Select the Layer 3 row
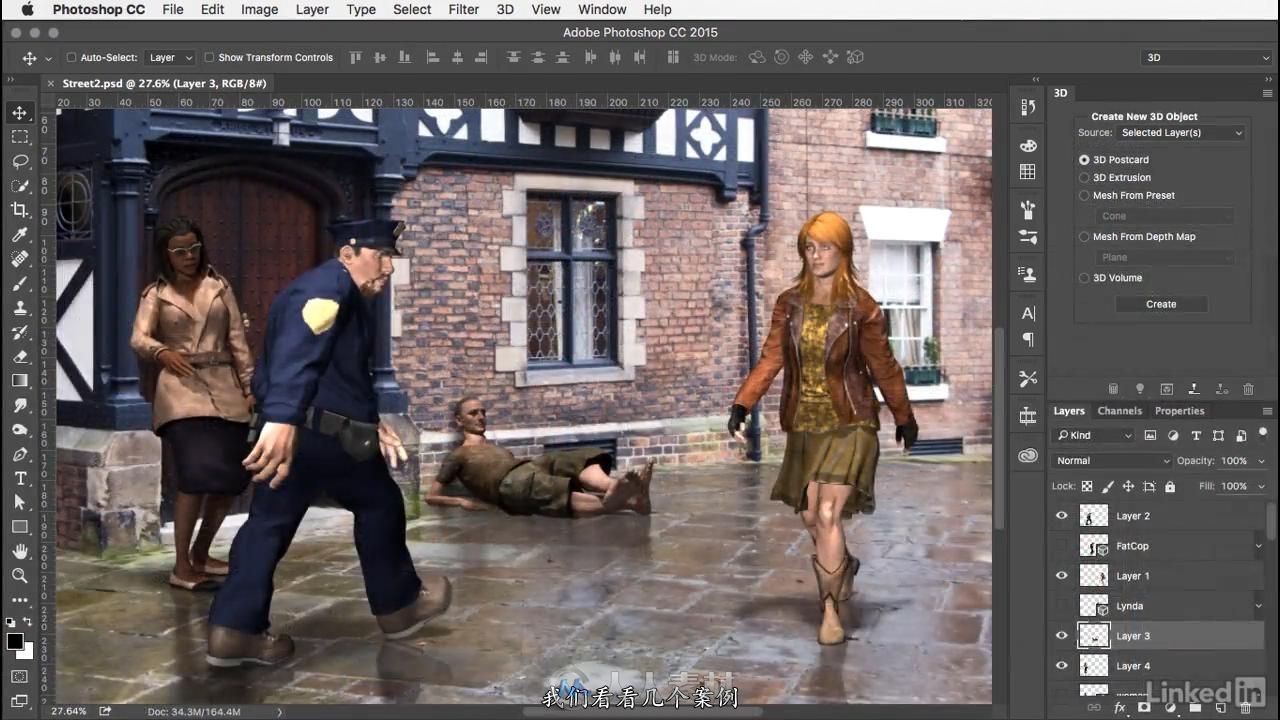The image size is (1280, 720). (x=1158, y=636)
